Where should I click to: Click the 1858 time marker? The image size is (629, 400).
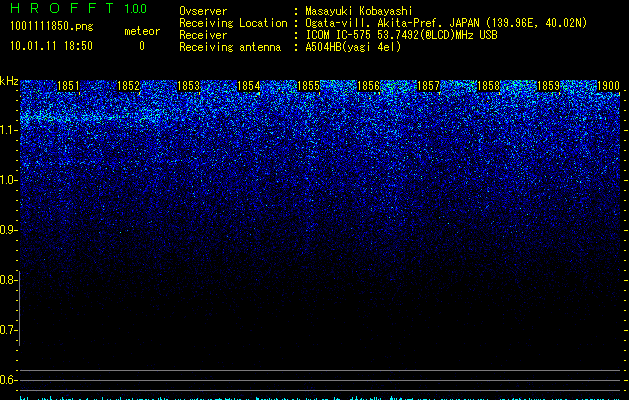[489, 86]
